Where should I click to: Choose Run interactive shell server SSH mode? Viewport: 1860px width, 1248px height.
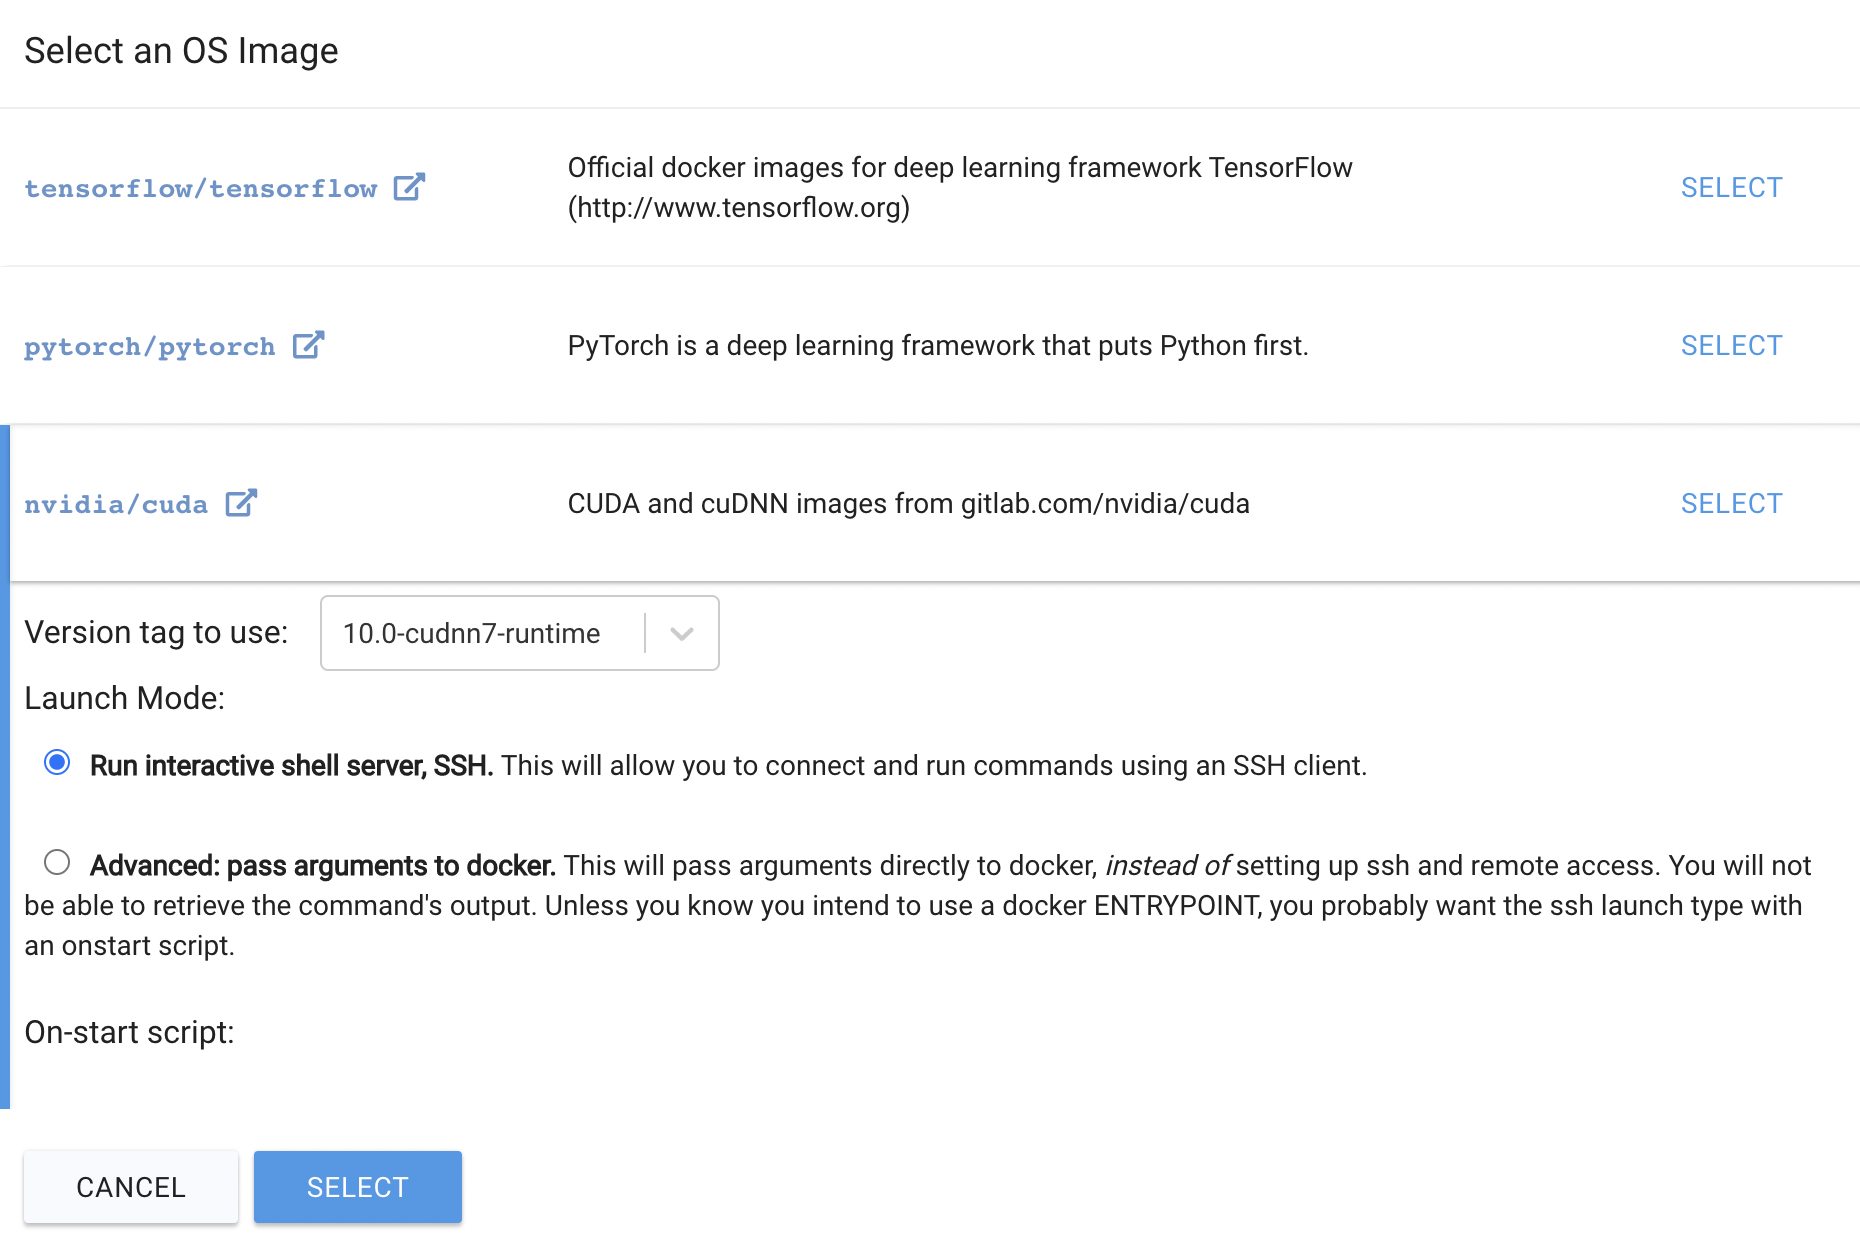(57, 763)
